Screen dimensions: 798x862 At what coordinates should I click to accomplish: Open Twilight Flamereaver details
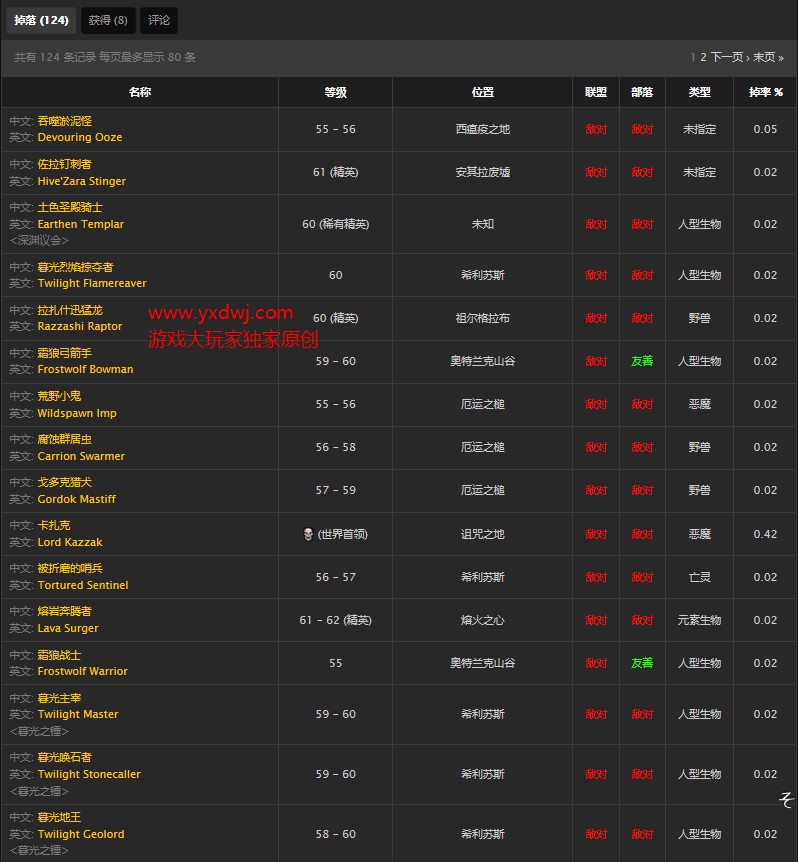pos(92,284)
